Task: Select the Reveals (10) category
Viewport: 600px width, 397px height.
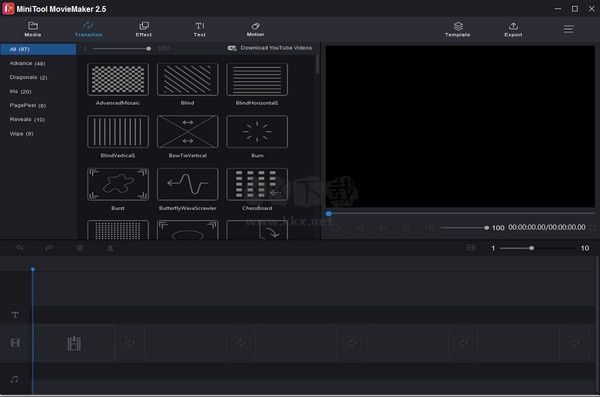Action: pos(27,119)
